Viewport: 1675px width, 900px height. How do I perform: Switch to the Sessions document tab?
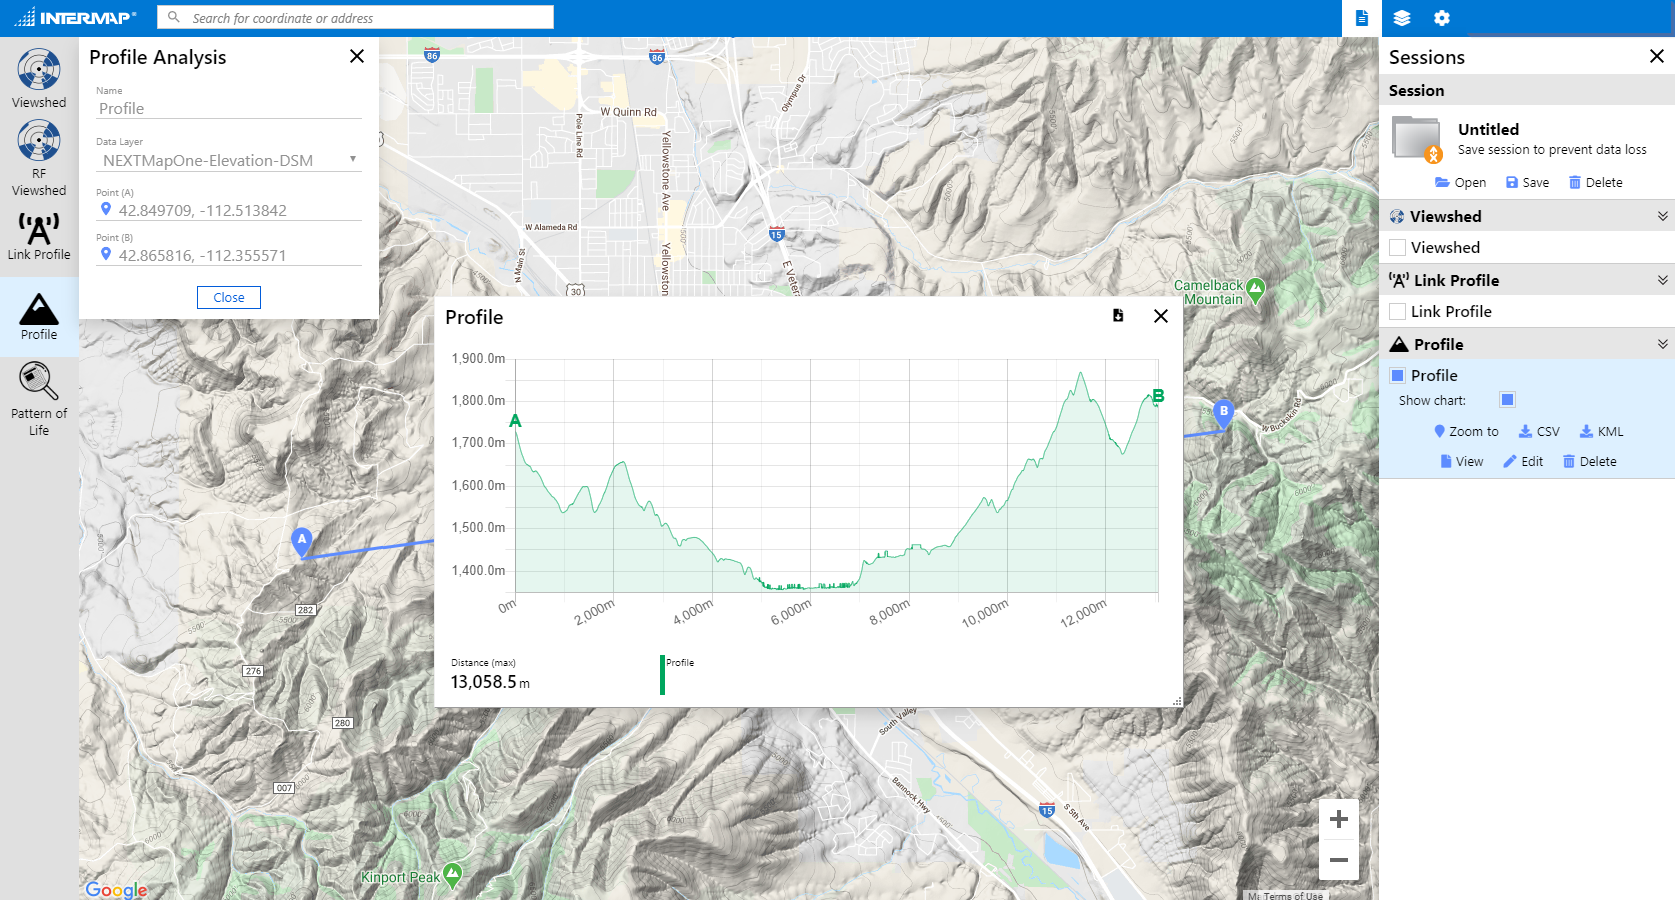coord(1361,17)
